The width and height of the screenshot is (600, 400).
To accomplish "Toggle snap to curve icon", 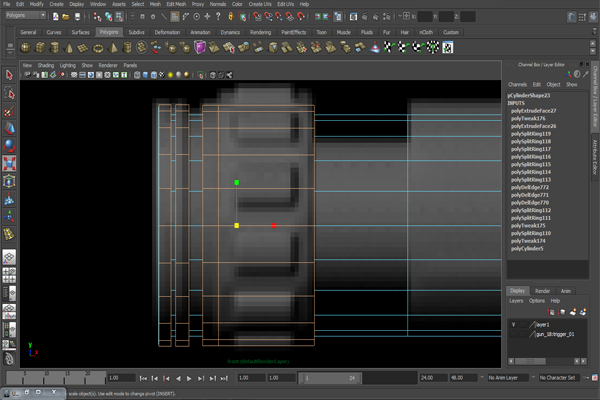I will tap(268, 16).
